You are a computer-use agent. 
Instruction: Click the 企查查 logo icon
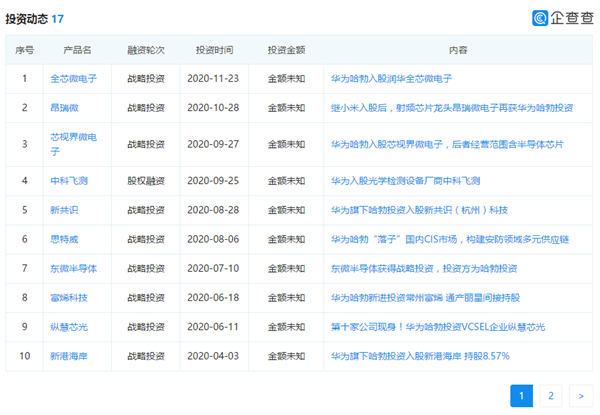coord(540,18)
